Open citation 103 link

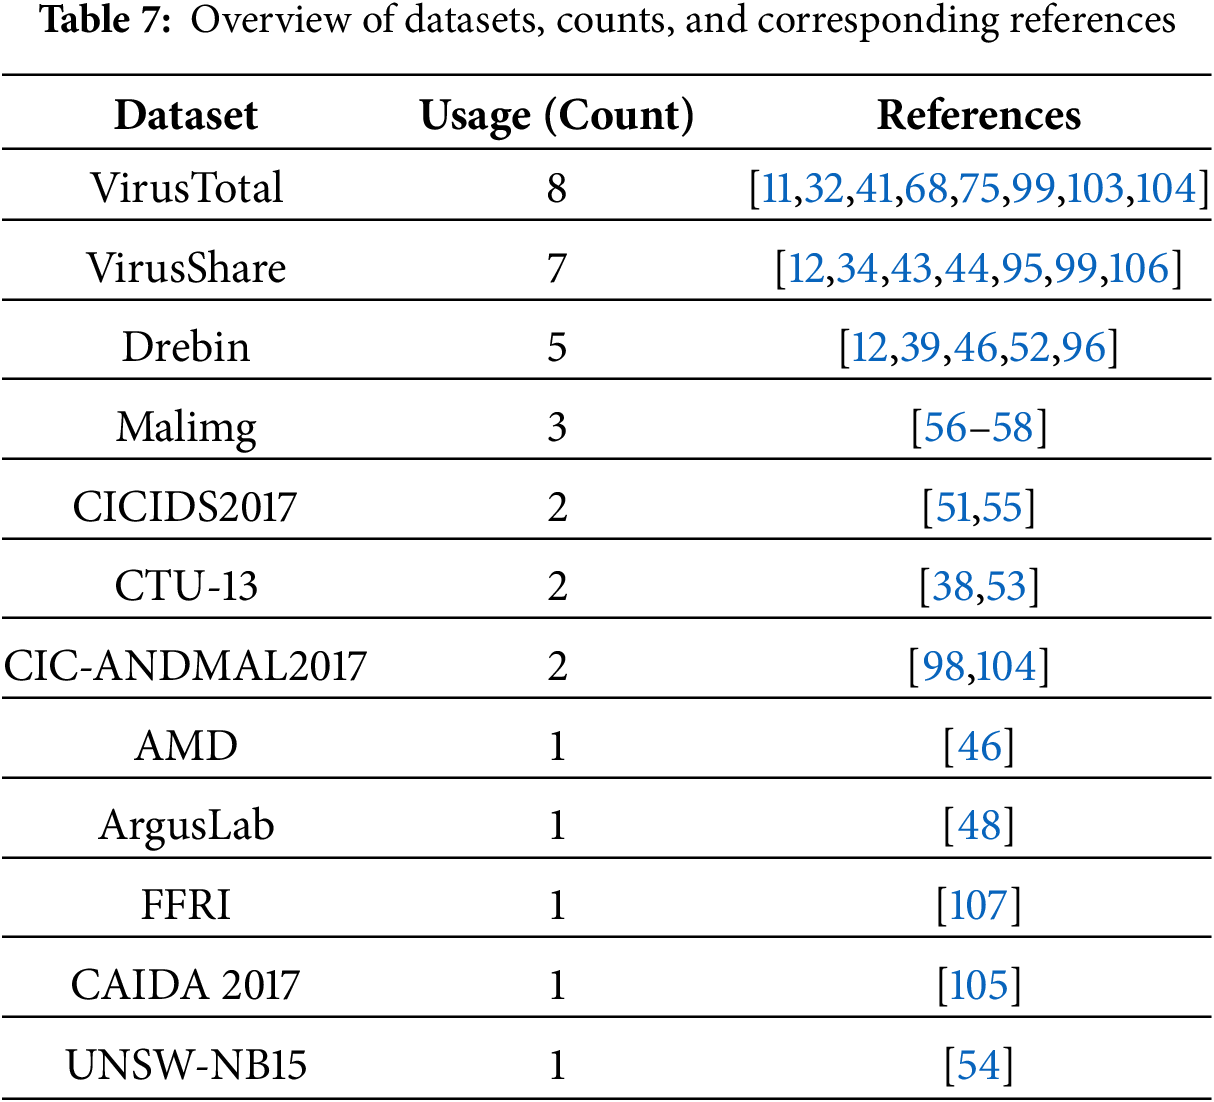[x=1095, y=188]
